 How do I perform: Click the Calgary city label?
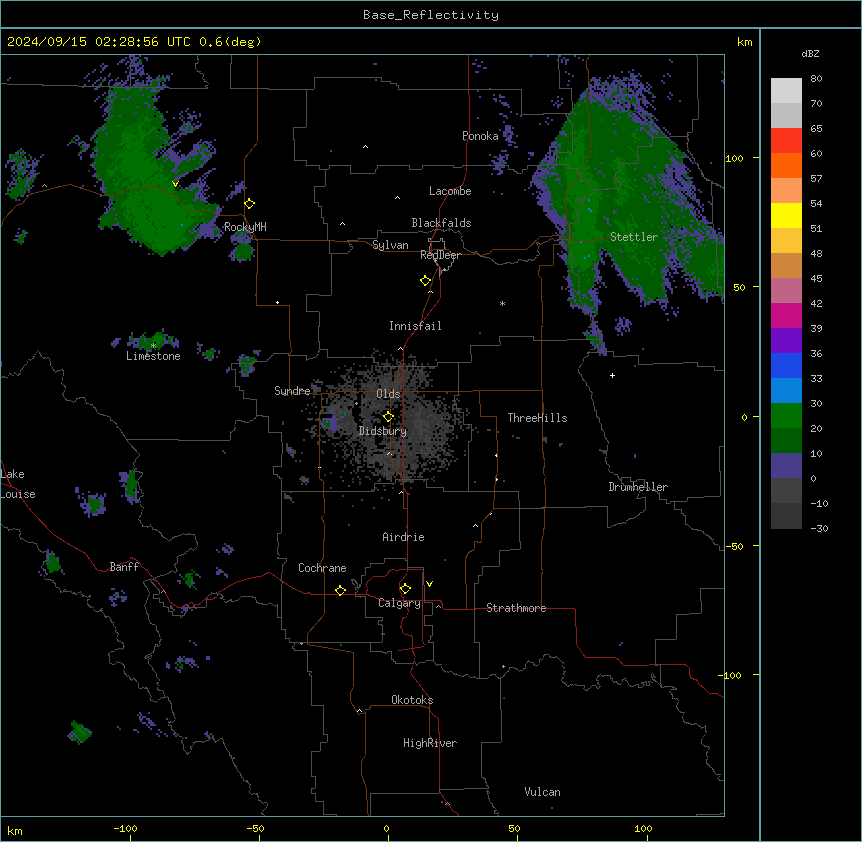[x=399, y=603]
